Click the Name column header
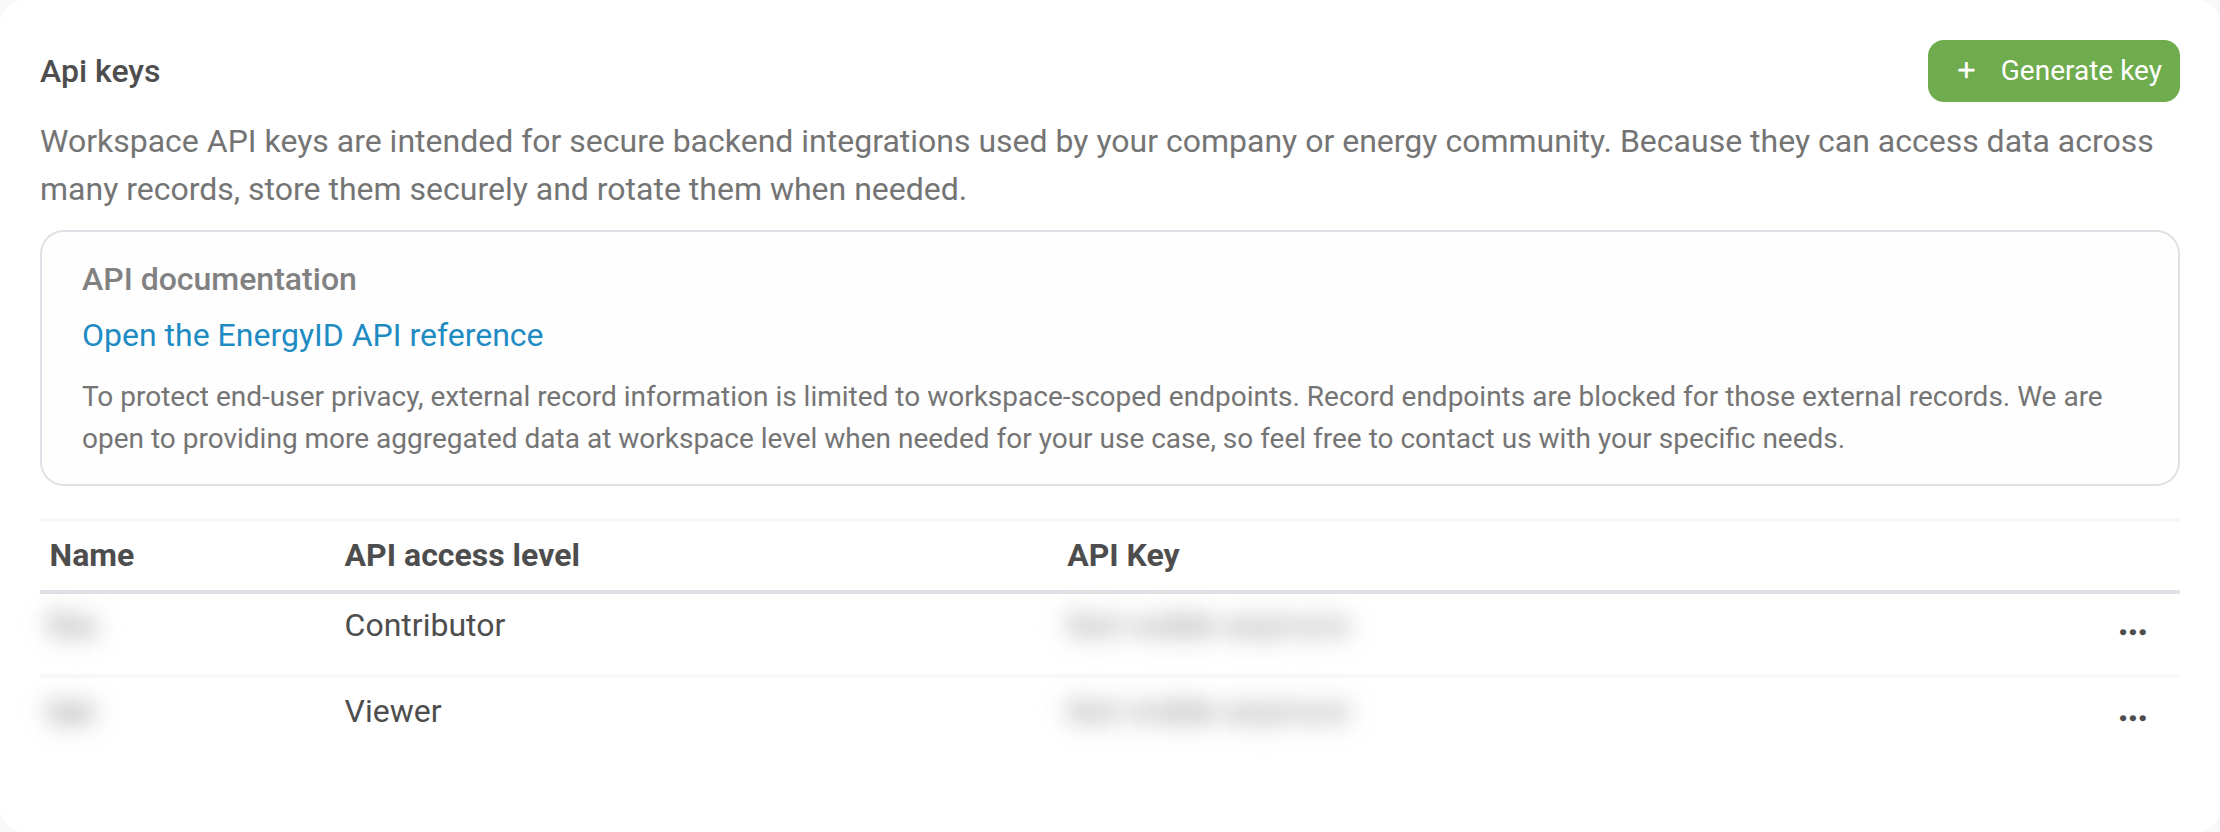The image size is (2220, 832). [92, 555]
